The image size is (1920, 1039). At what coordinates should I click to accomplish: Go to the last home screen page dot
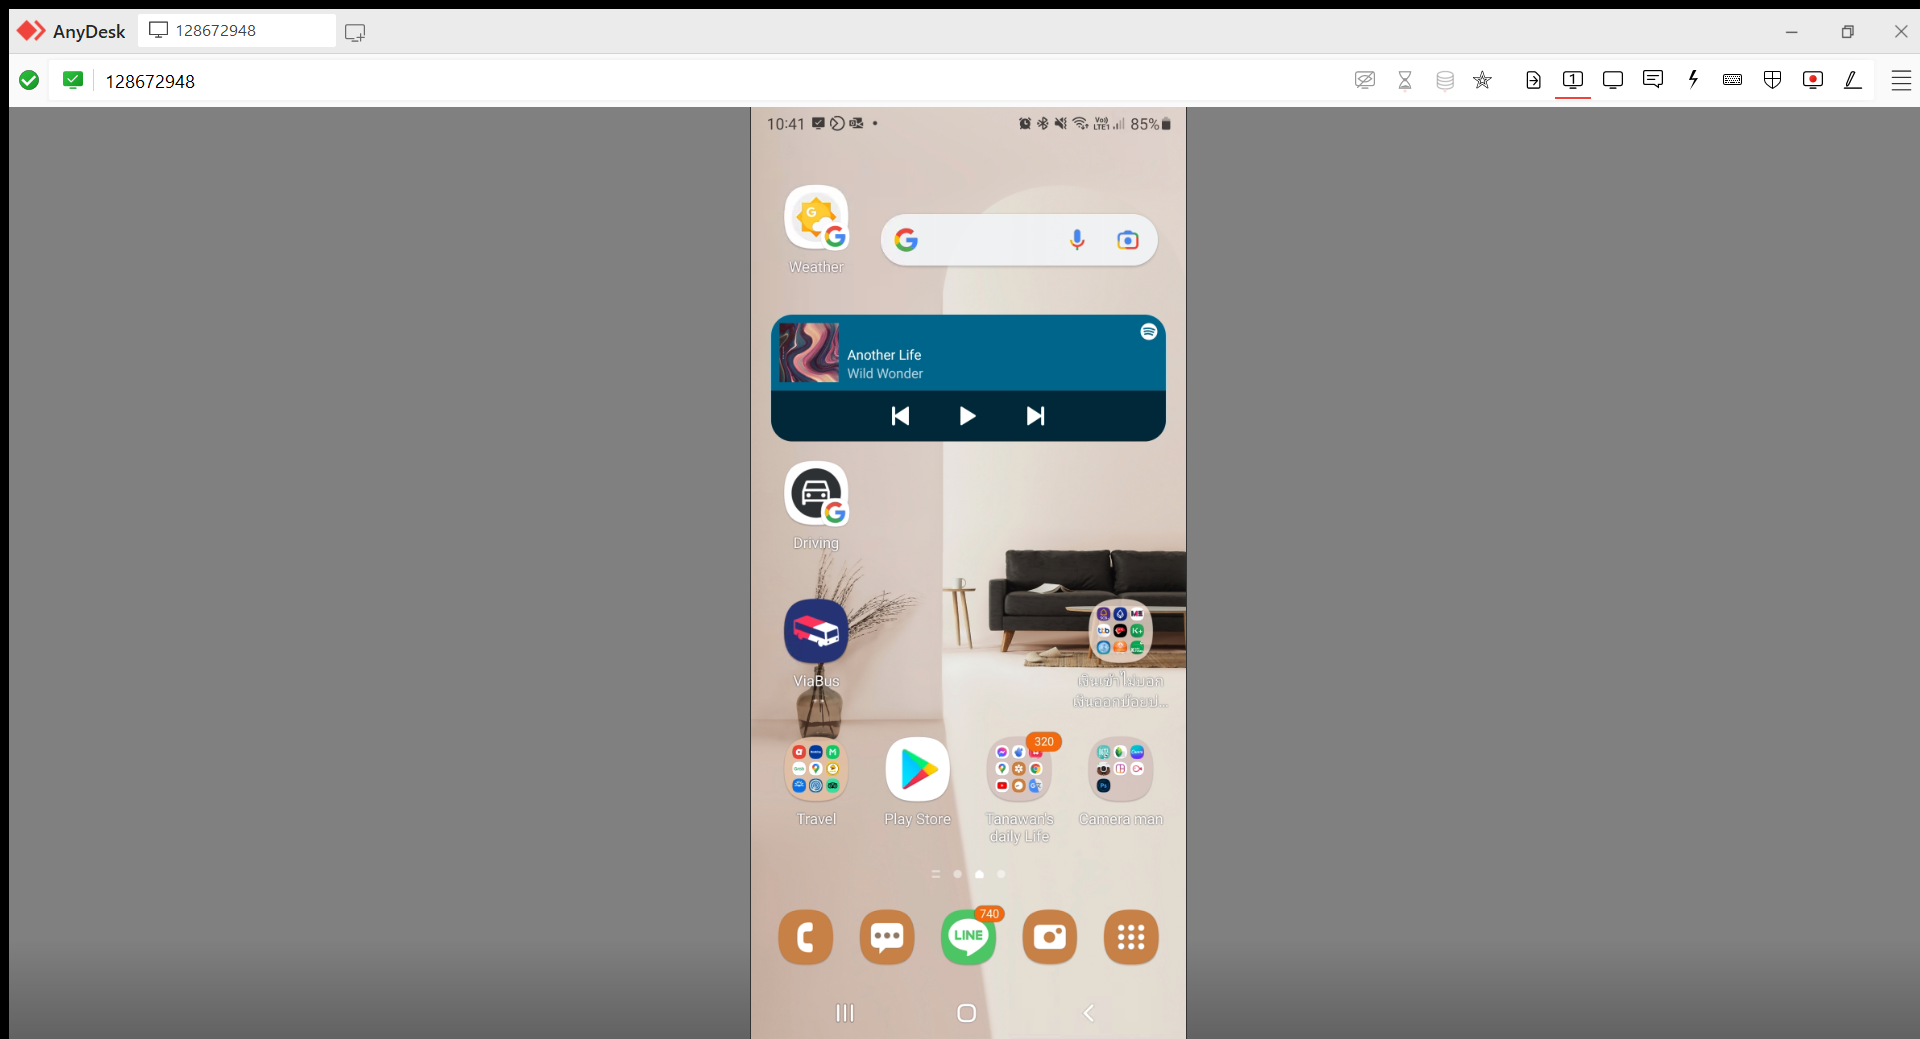[x=1001, y=874]
